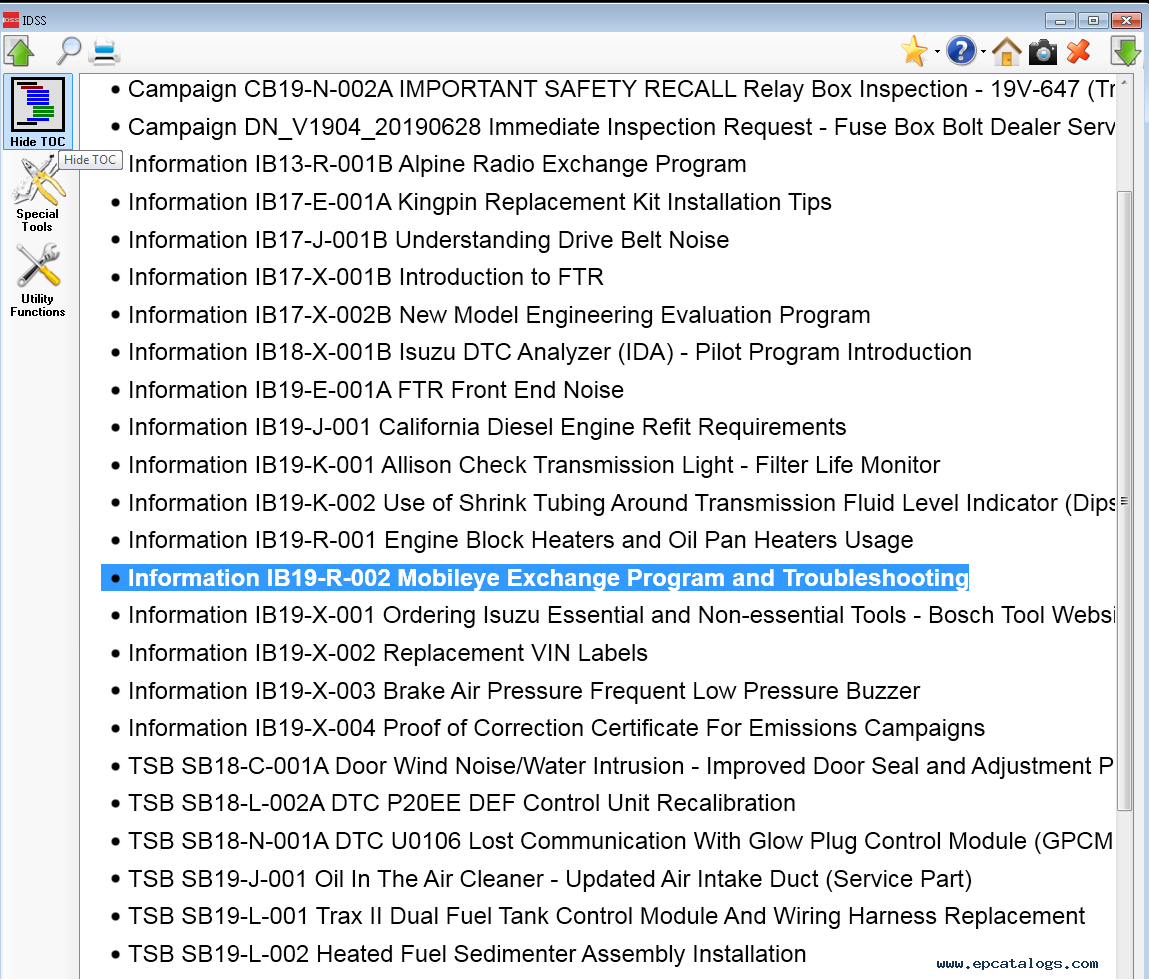
Task: Open TSB SB18-N-001A DTC U0106 bulletin
Action: pos(621,841)
